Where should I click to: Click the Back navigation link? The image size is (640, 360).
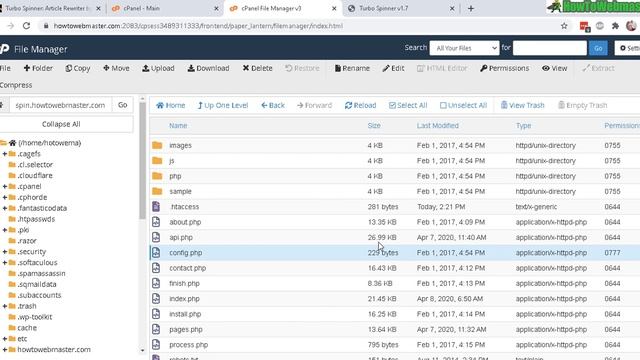[x=273, y=105]
